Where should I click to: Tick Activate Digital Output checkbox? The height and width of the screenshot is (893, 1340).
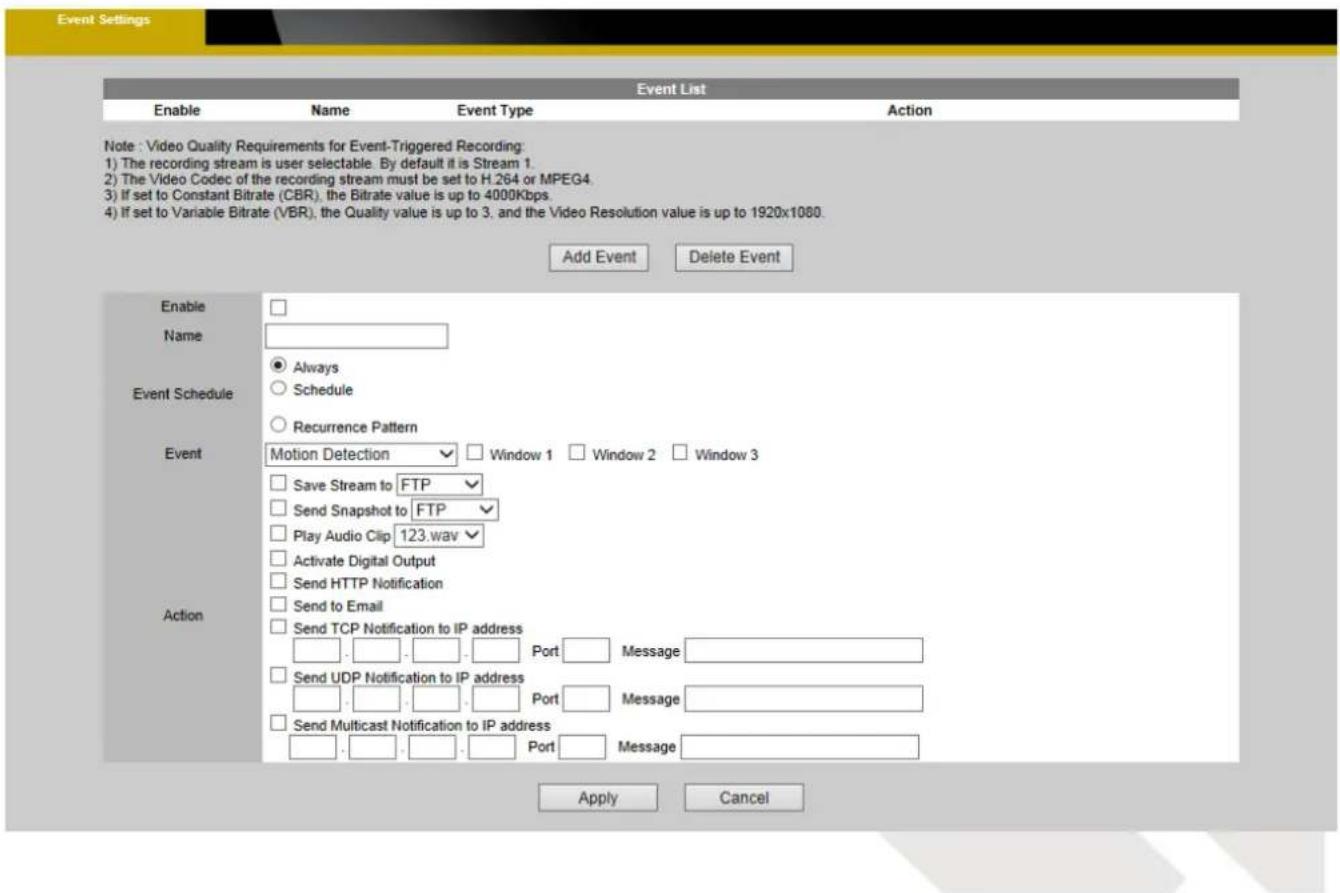pos(279,561)
